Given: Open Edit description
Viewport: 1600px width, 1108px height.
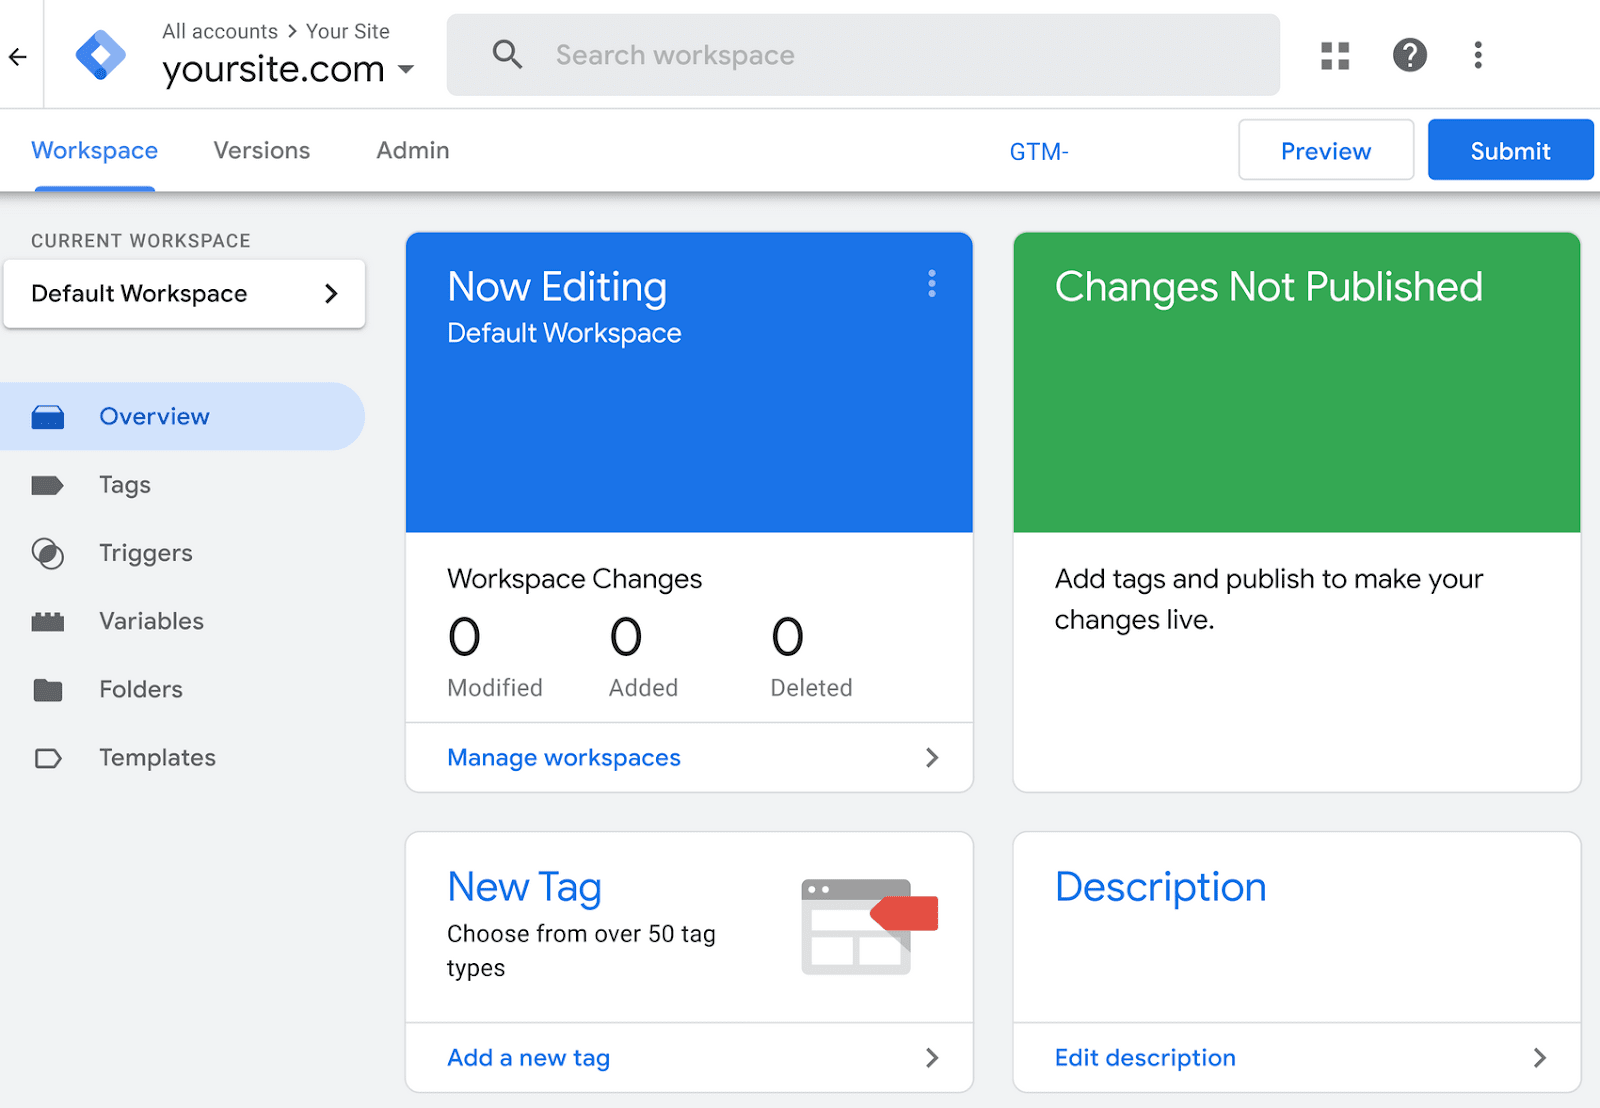Looking at the screenshot, I should click(x=1145, y=1057).
